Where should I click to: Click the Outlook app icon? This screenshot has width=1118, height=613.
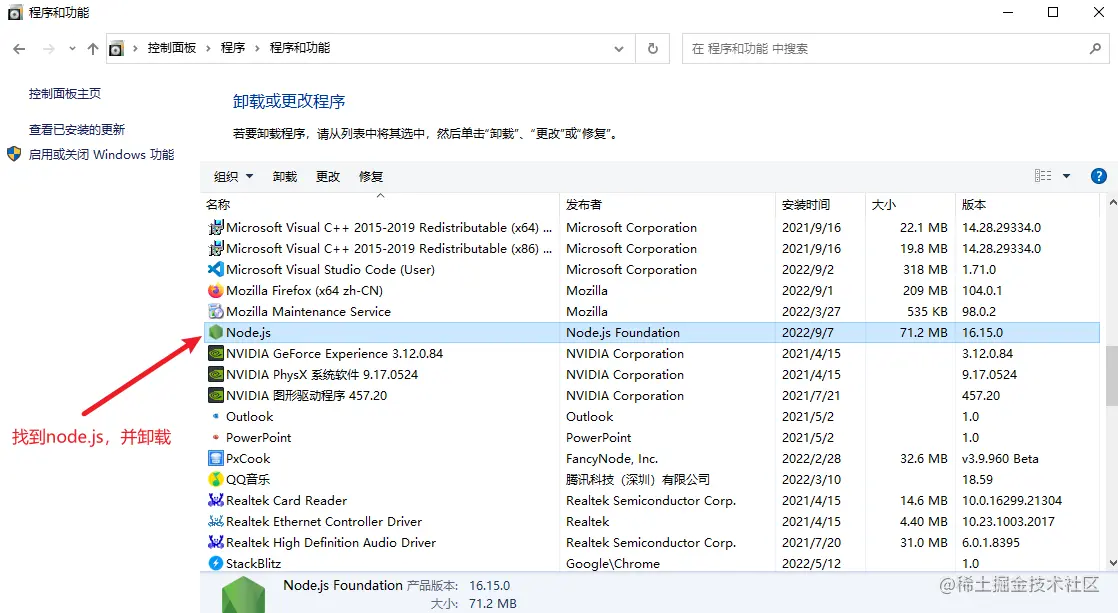click(215, 416)
